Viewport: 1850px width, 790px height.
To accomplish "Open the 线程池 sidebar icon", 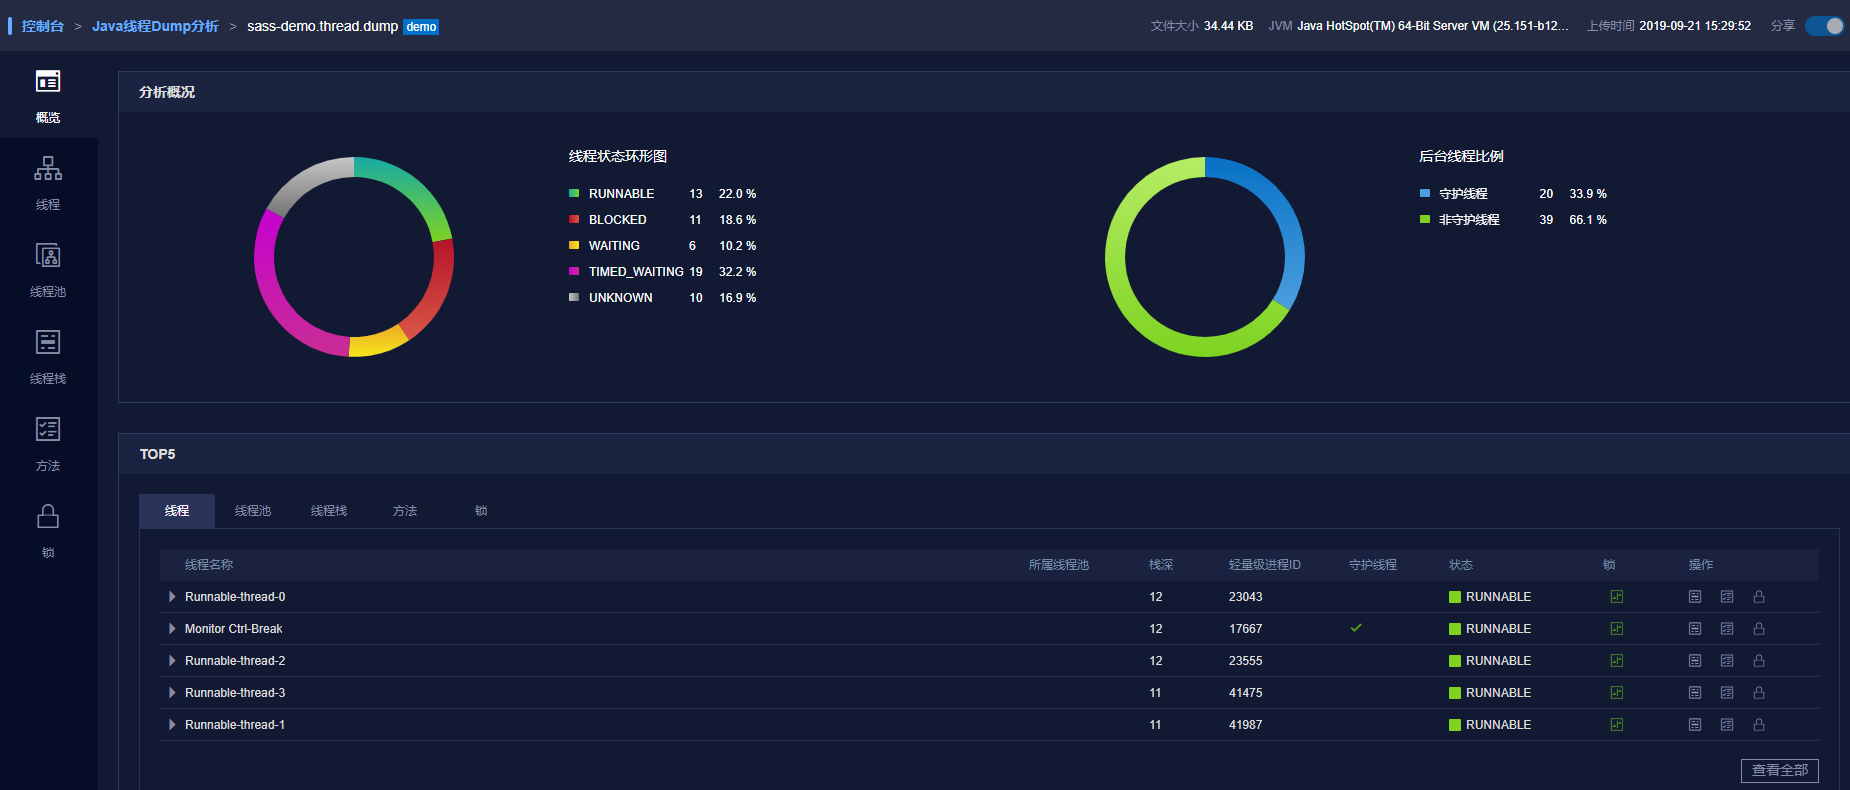I will [48, 255].
